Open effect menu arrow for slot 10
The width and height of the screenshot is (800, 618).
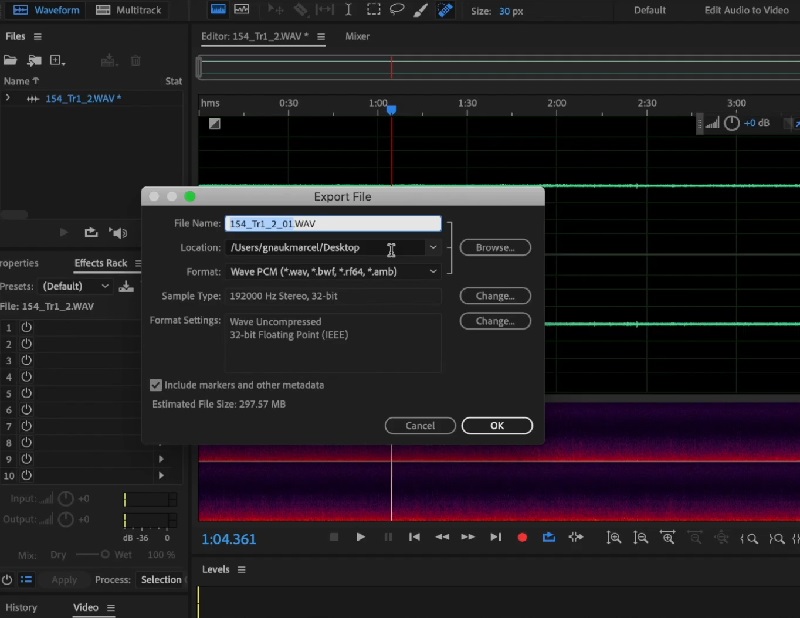click(161, 475)
